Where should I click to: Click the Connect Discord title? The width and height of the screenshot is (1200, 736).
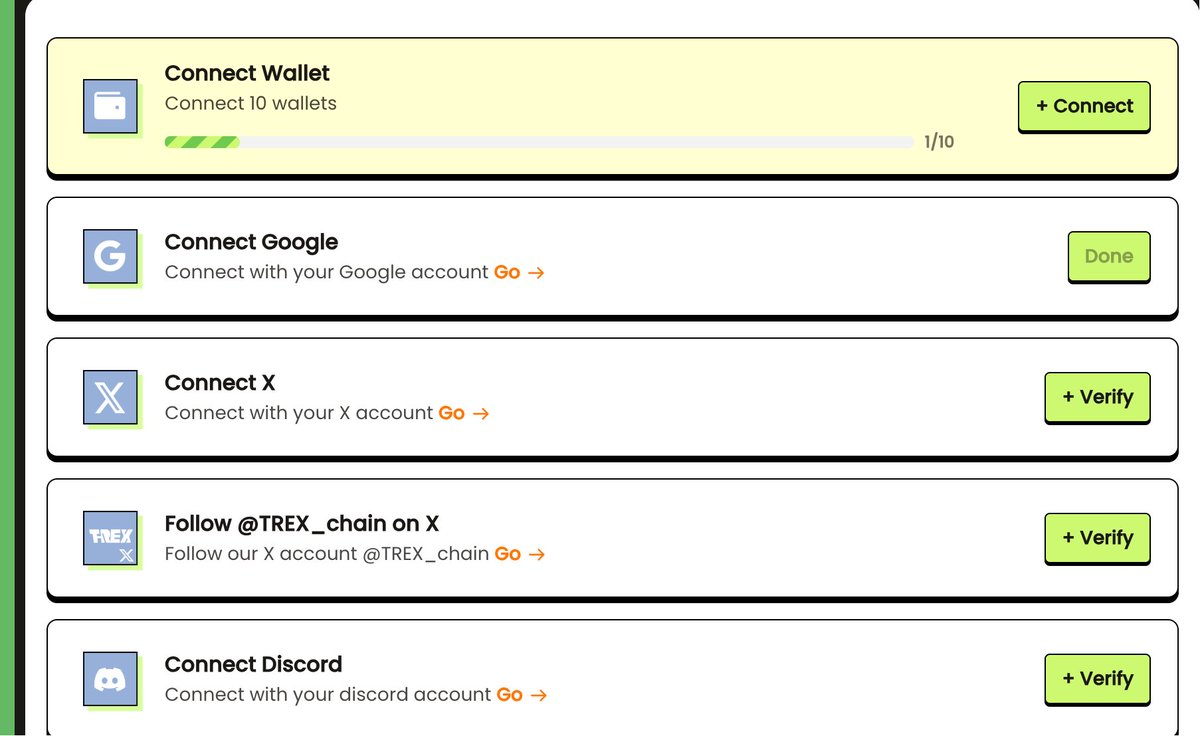pyautogui.click(x=253, y=665)
